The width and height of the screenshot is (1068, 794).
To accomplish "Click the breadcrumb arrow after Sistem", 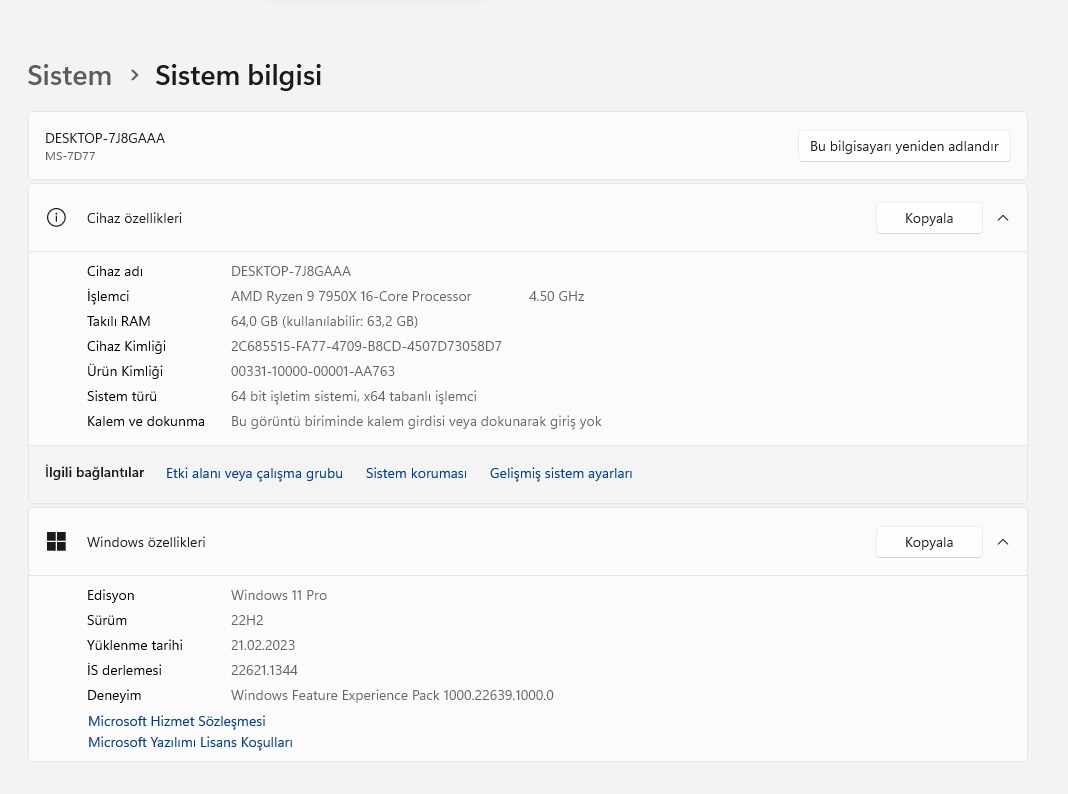I will pyautogui.click(x=134, y=76).
